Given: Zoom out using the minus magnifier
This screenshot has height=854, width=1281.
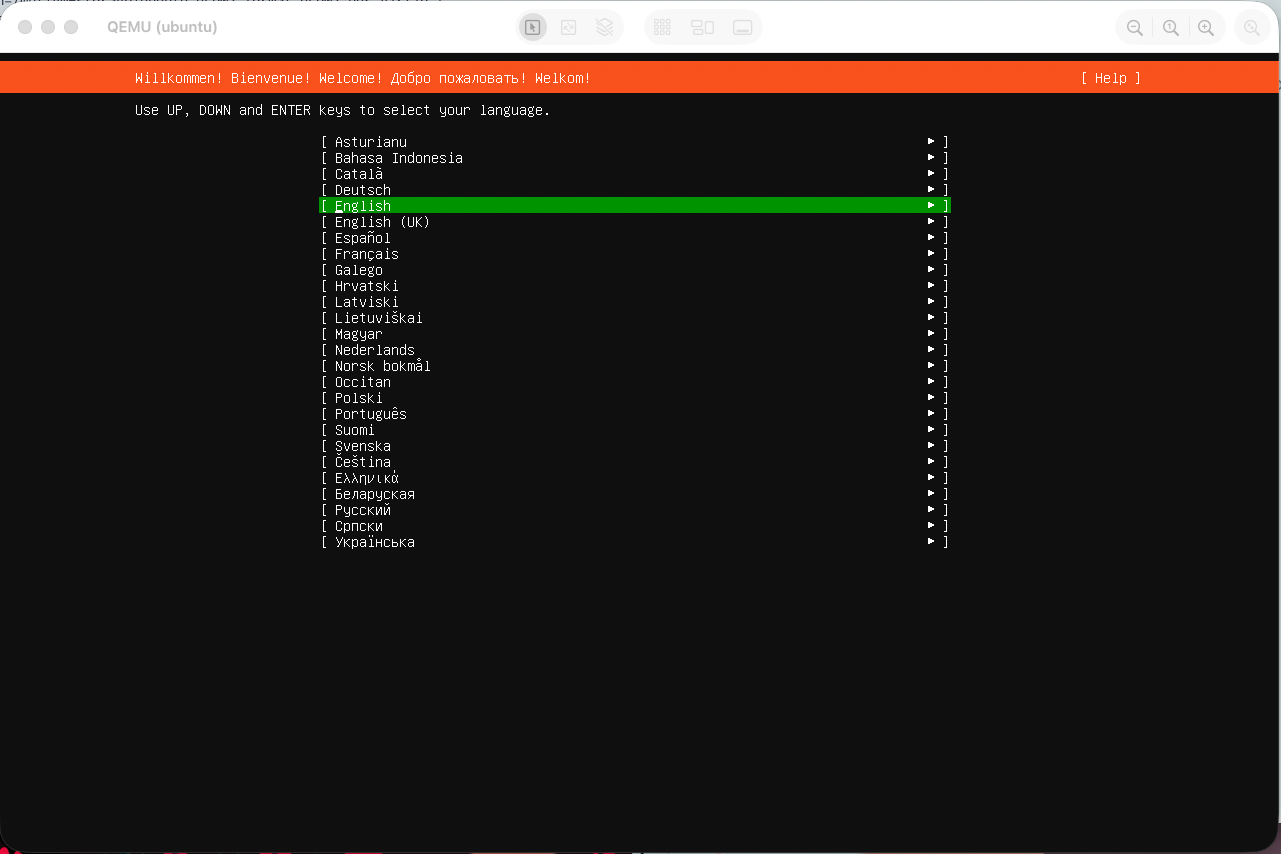Looking at the screenshot, I should click(x=1135, y=28).
